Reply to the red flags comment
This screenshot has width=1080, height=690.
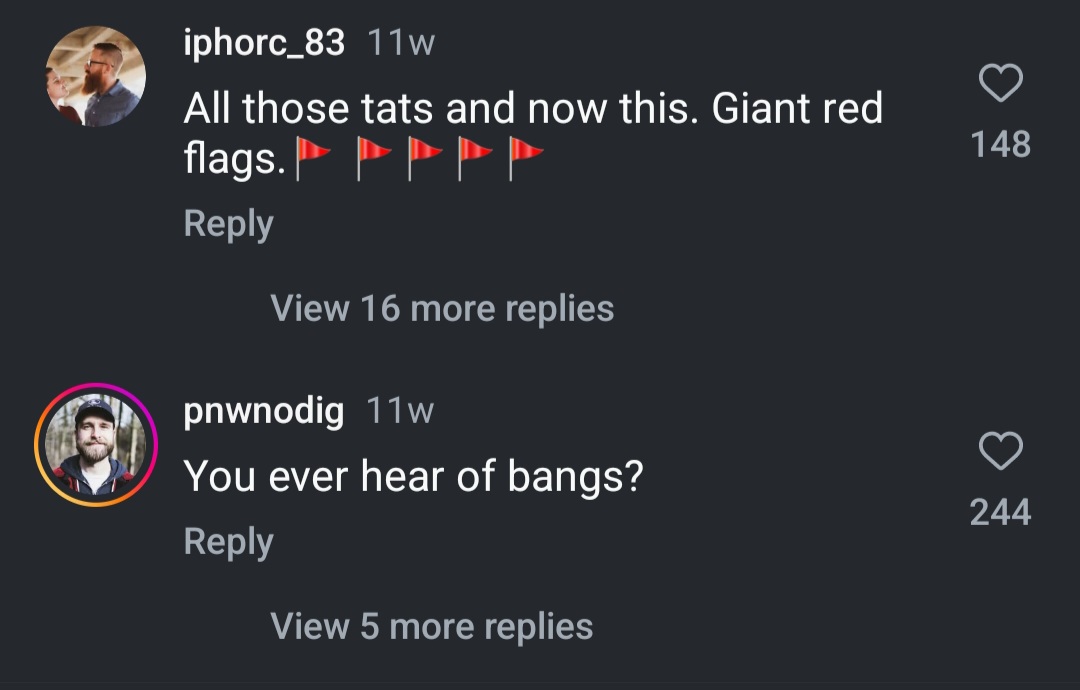pyautogui.click(x=229, y=224)
